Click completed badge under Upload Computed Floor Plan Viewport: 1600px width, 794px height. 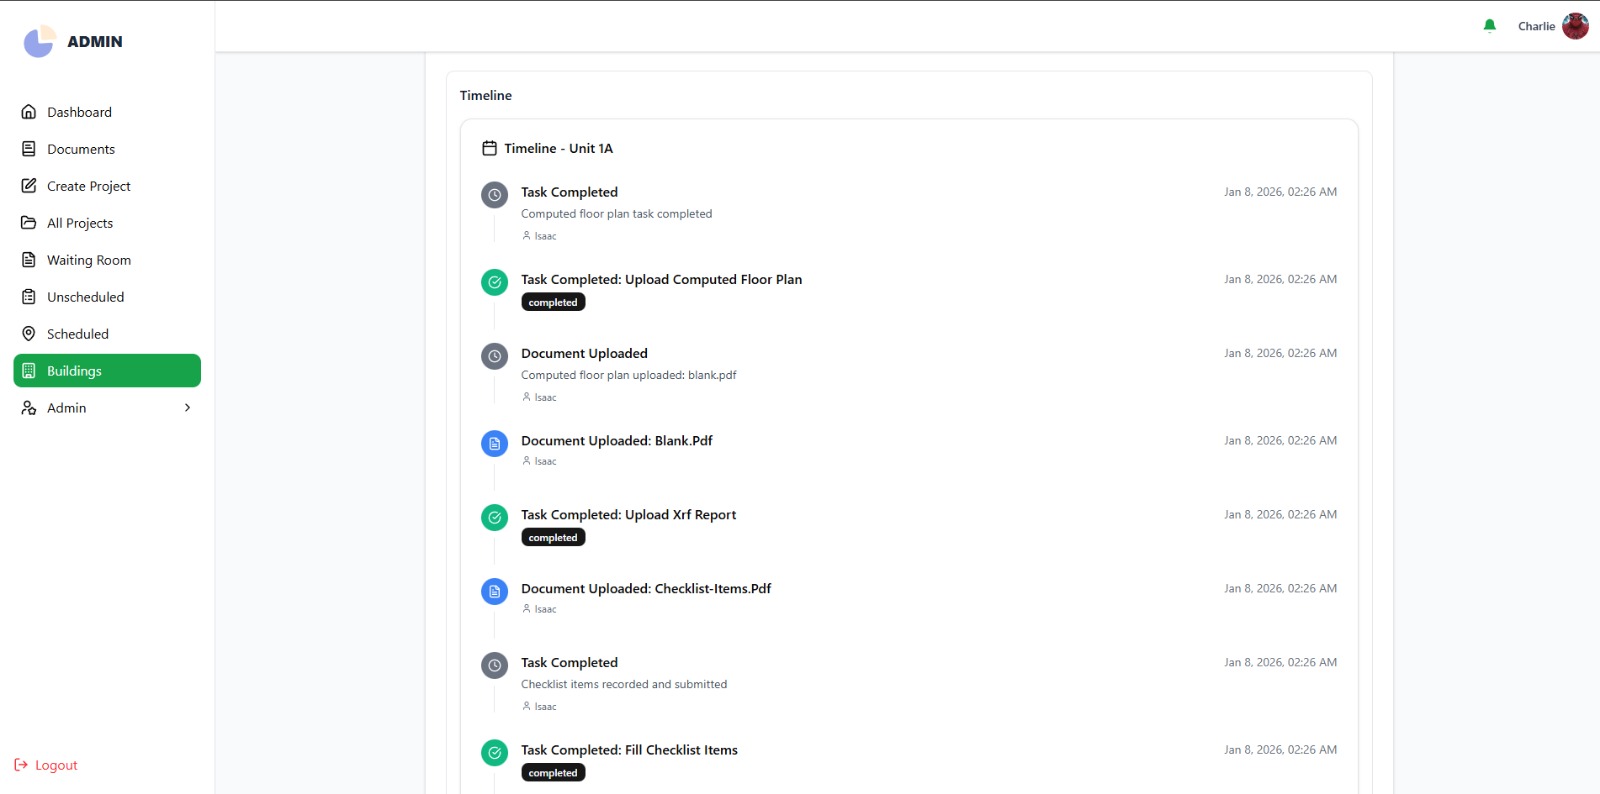tap(553, 302)
